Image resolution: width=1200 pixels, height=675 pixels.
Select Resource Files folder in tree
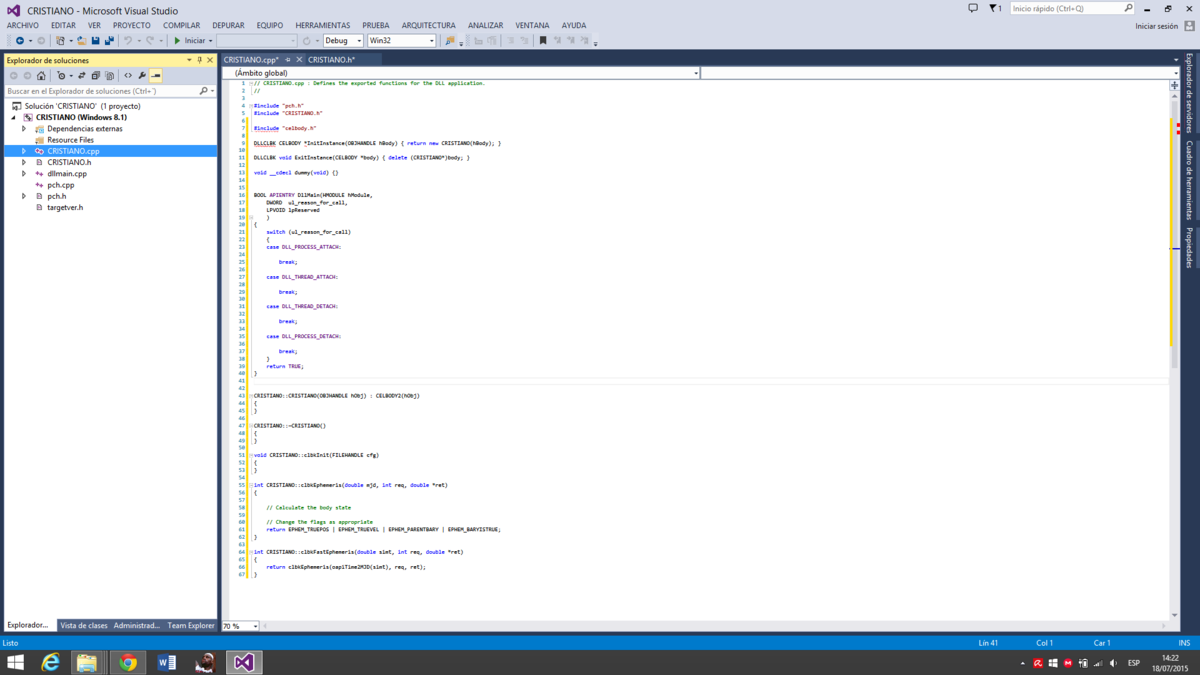(70, 140)
